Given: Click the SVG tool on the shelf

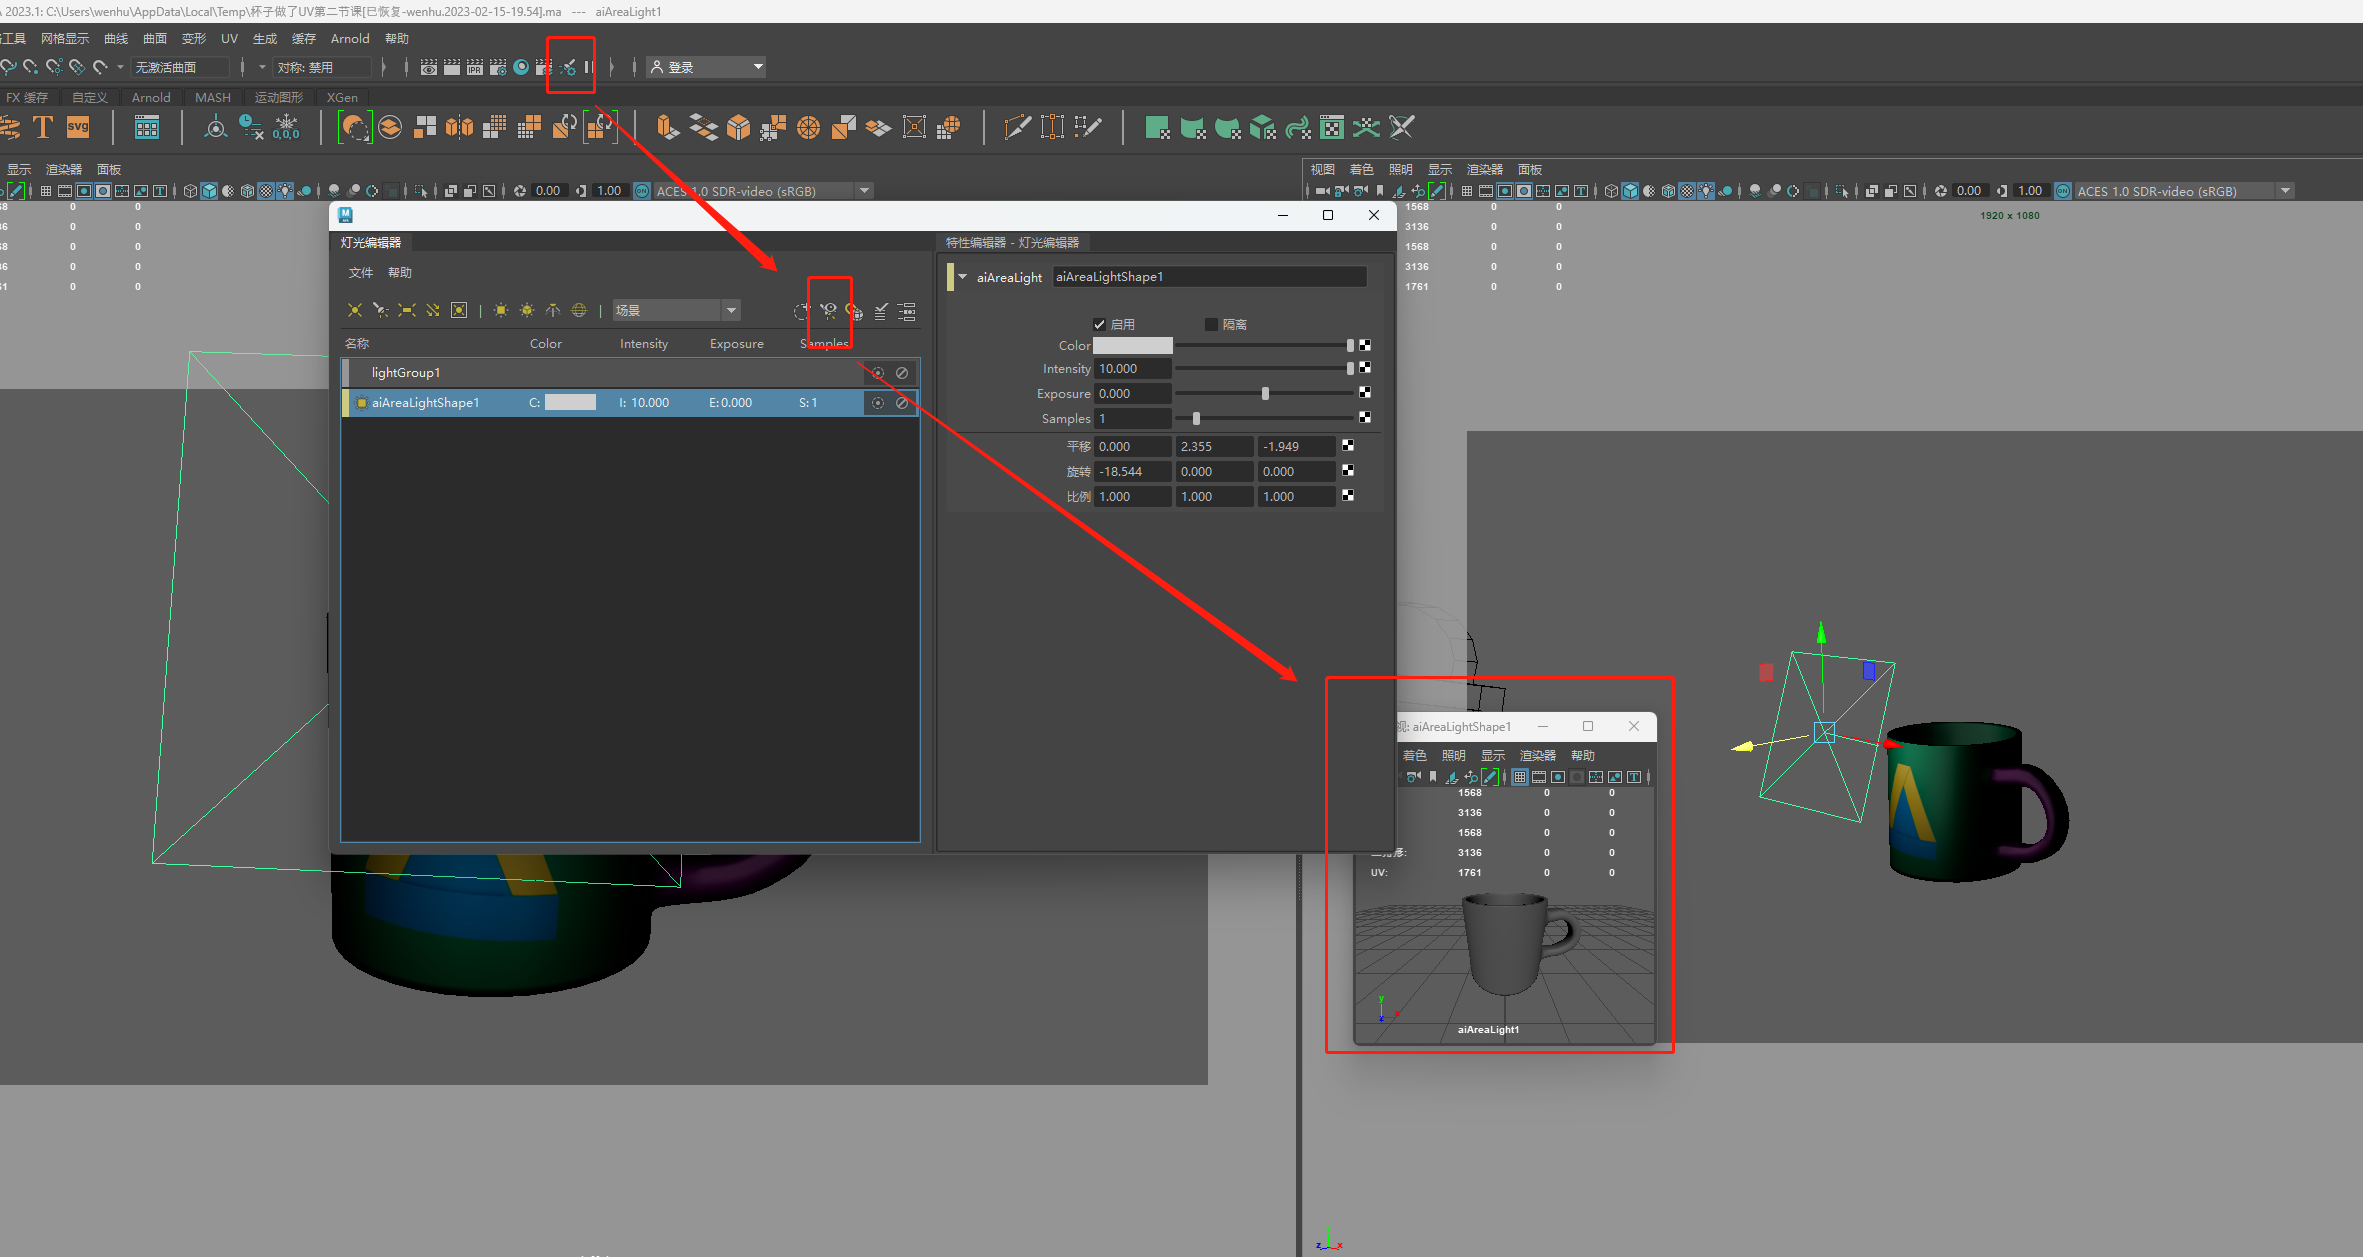Looking at the screenshot, I should (78, 127).
